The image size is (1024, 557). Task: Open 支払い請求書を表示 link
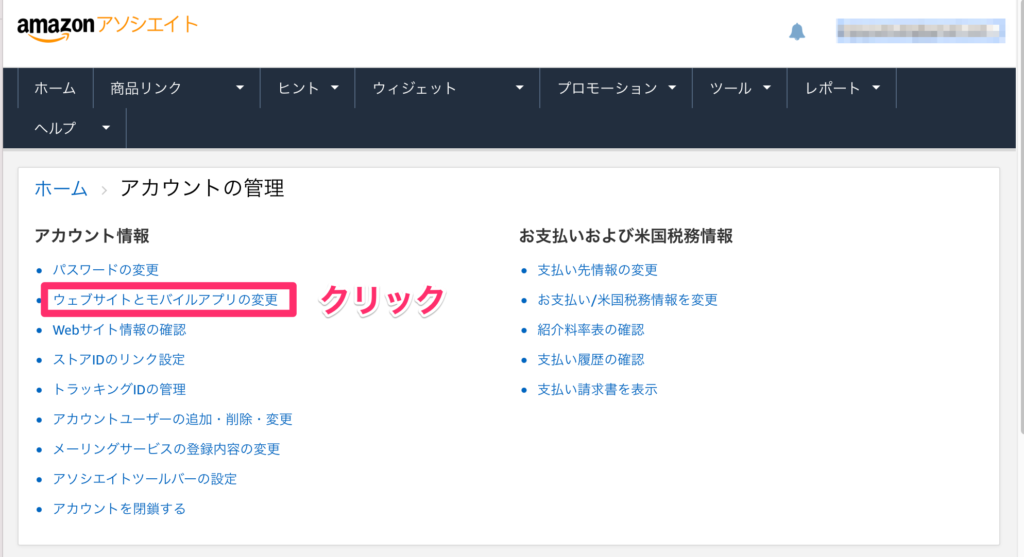pyautogui.click(x=597, y=390)
